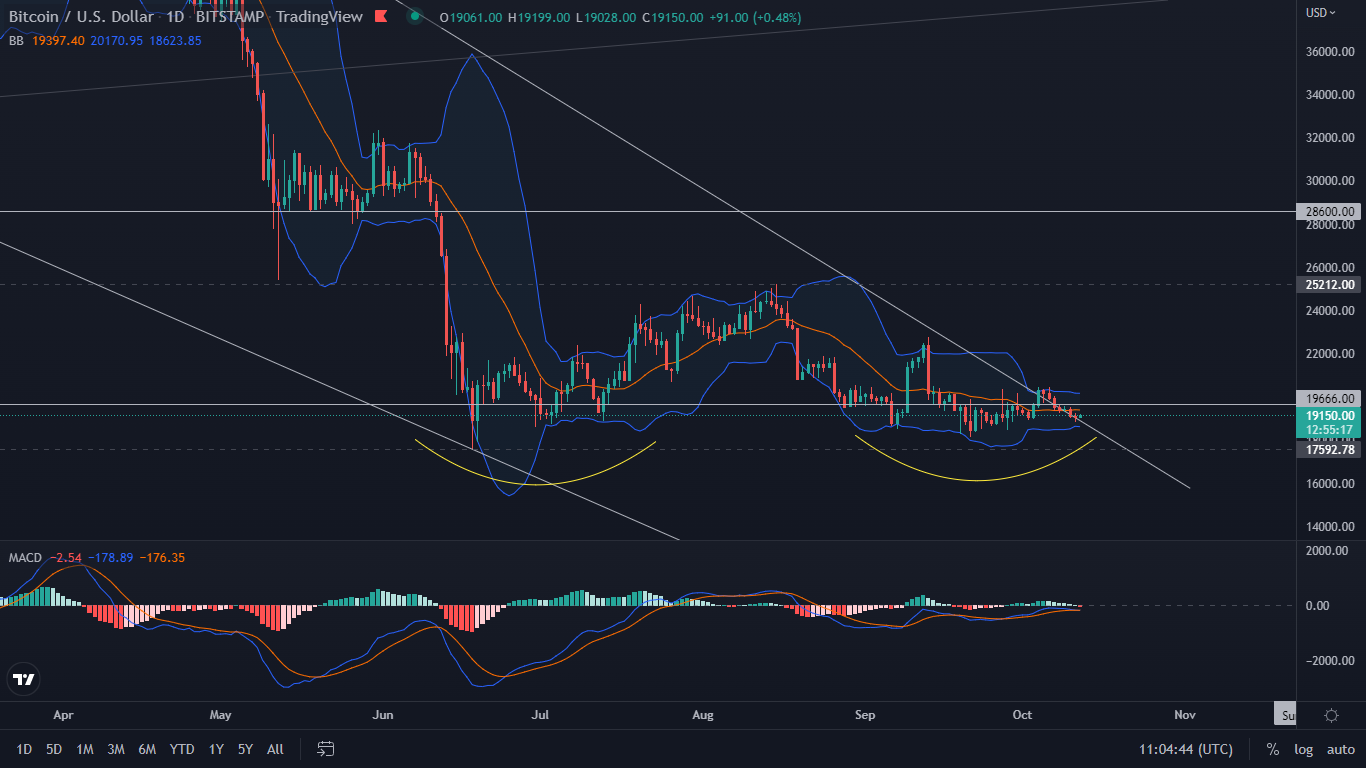The width and height of the screenshot is (1366, 768).
Task: Toggle percent scale mode
Action: coord(1272,749)
